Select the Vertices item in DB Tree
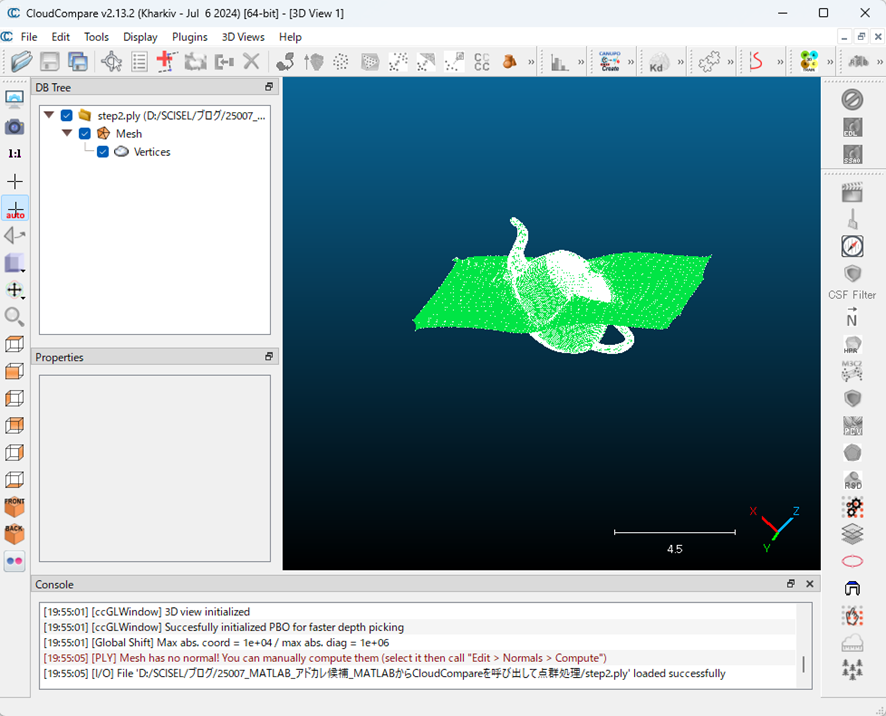 pyautogui.click(x=151, y=151)
